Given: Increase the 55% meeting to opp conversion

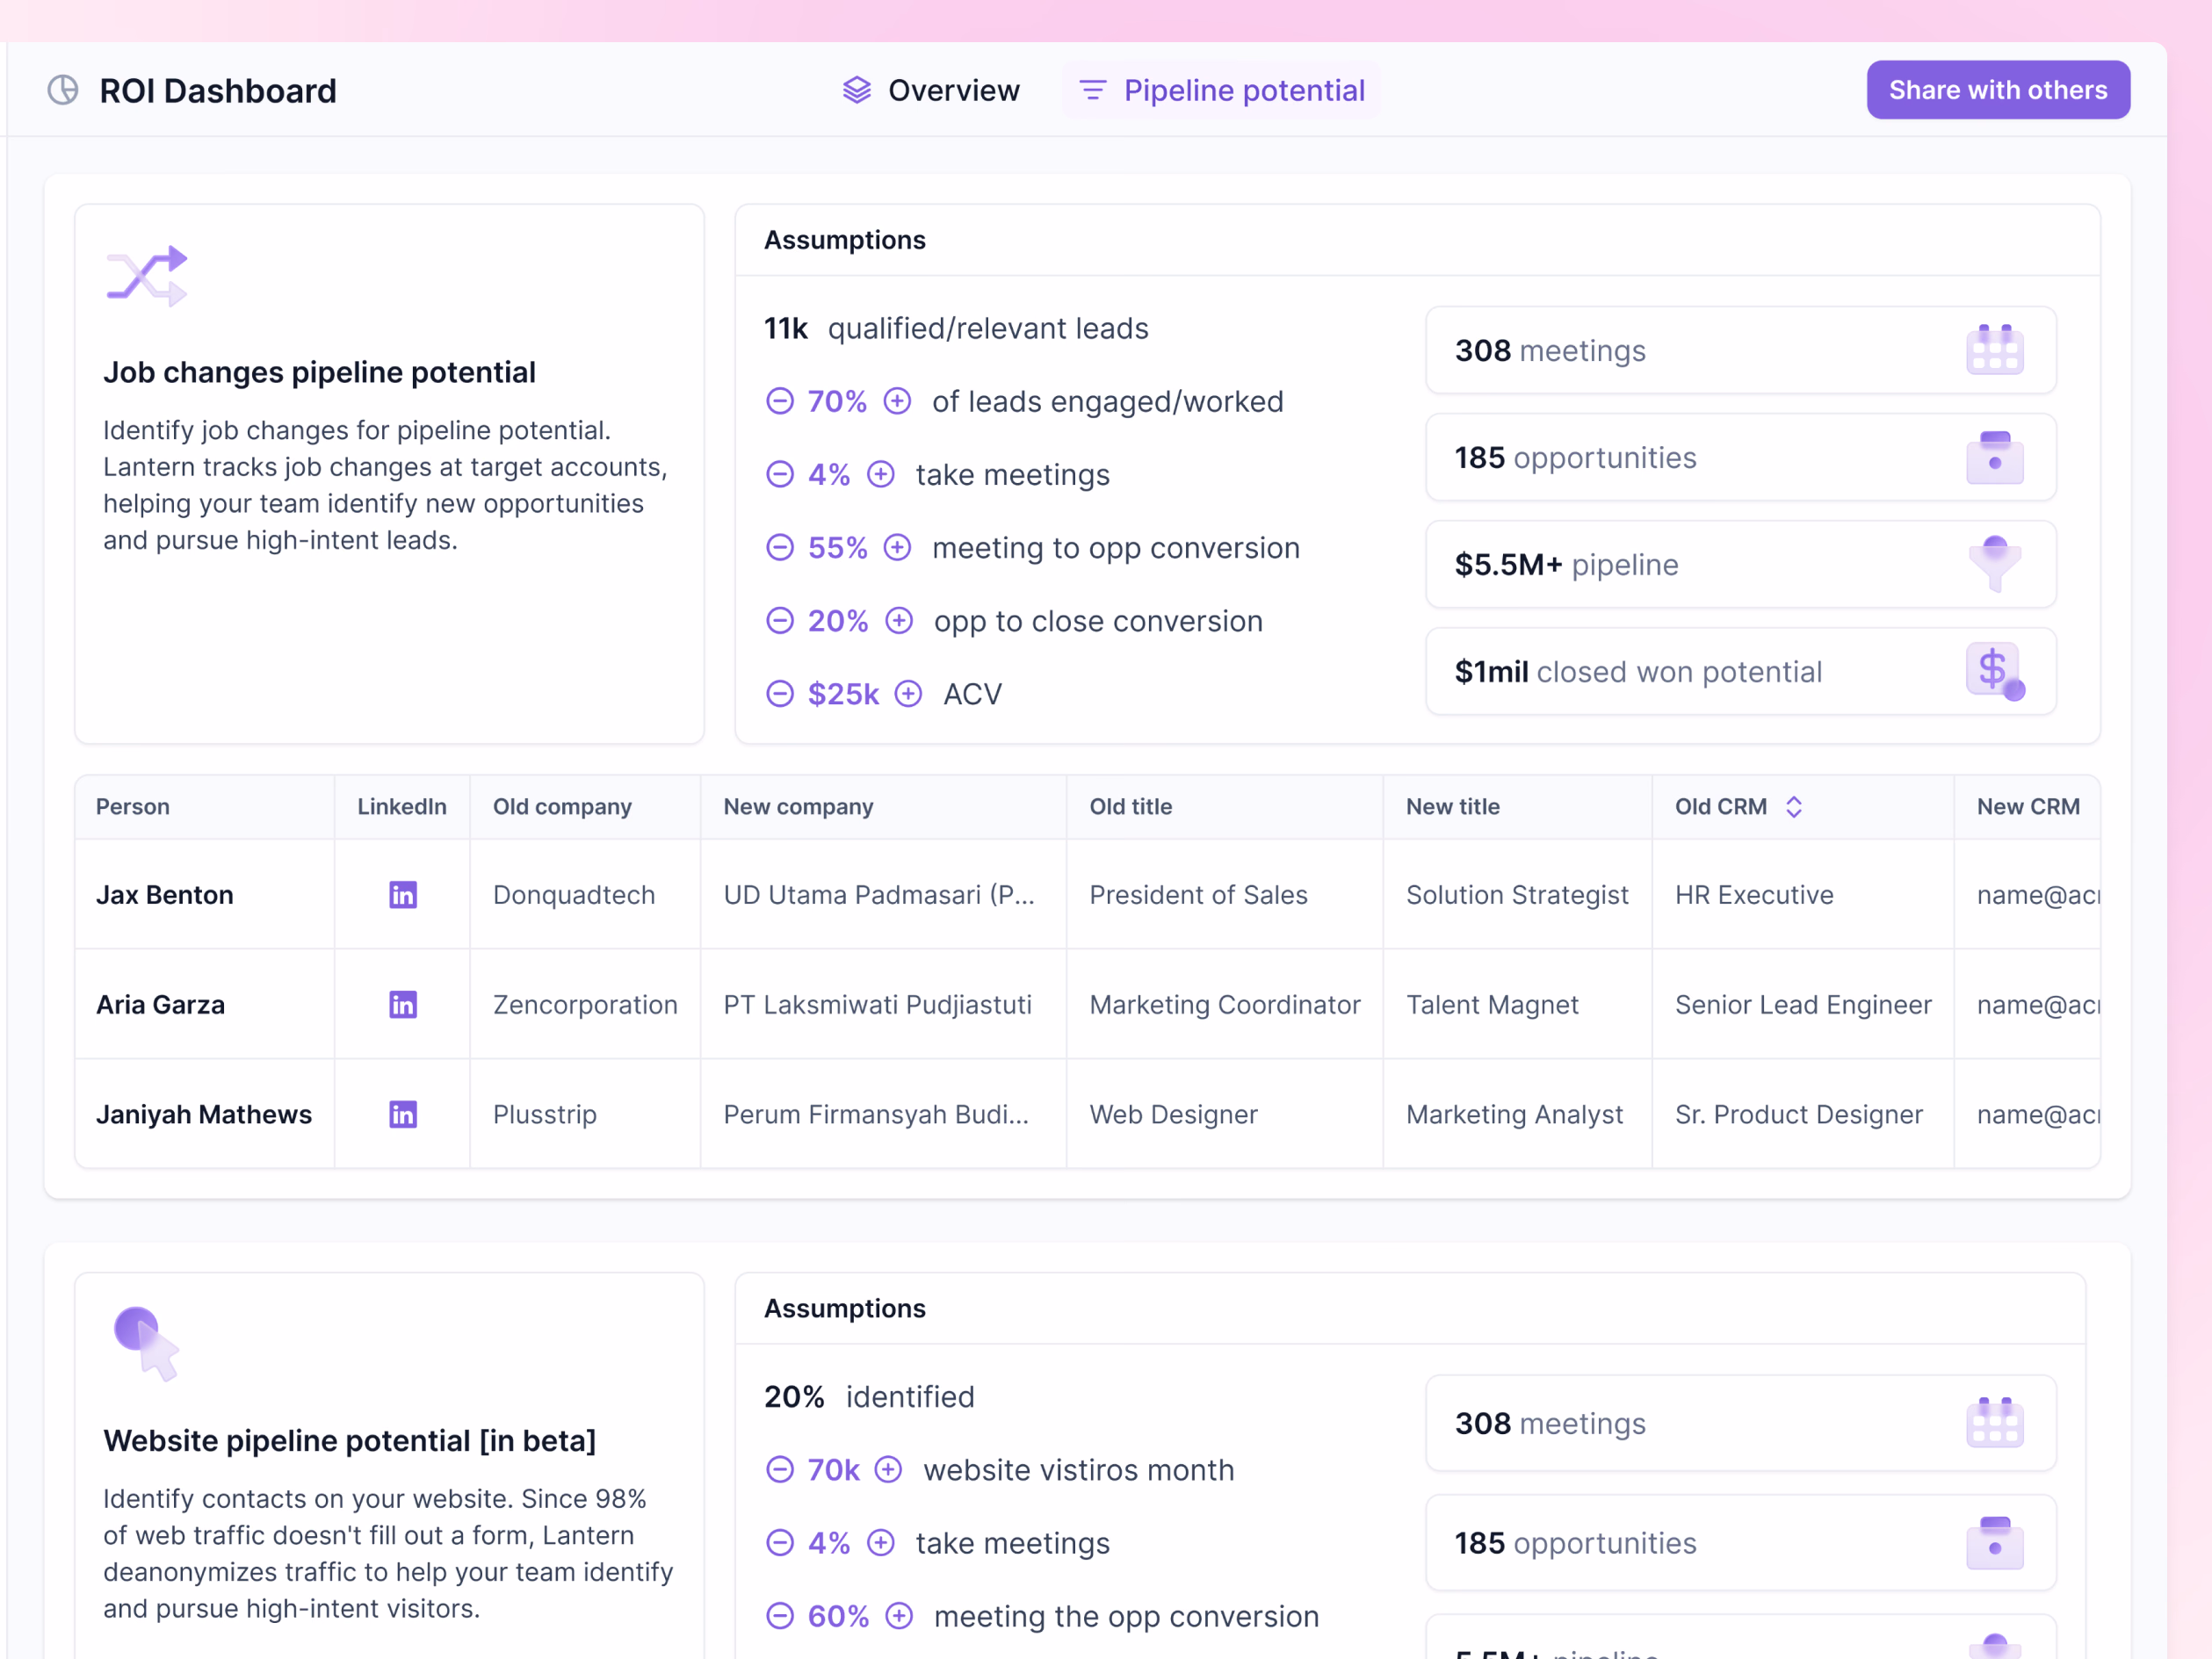Looking at the screenshot, I should pos(898,547).
